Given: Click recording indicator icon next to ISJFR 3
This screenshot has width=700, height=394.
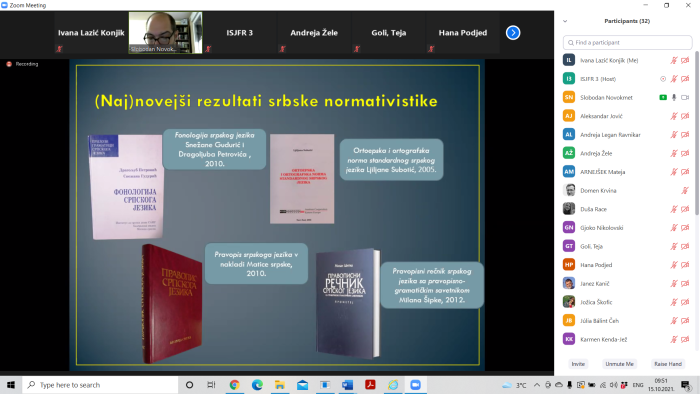Looking at the screenshot, I should click(x=663, y=79).
